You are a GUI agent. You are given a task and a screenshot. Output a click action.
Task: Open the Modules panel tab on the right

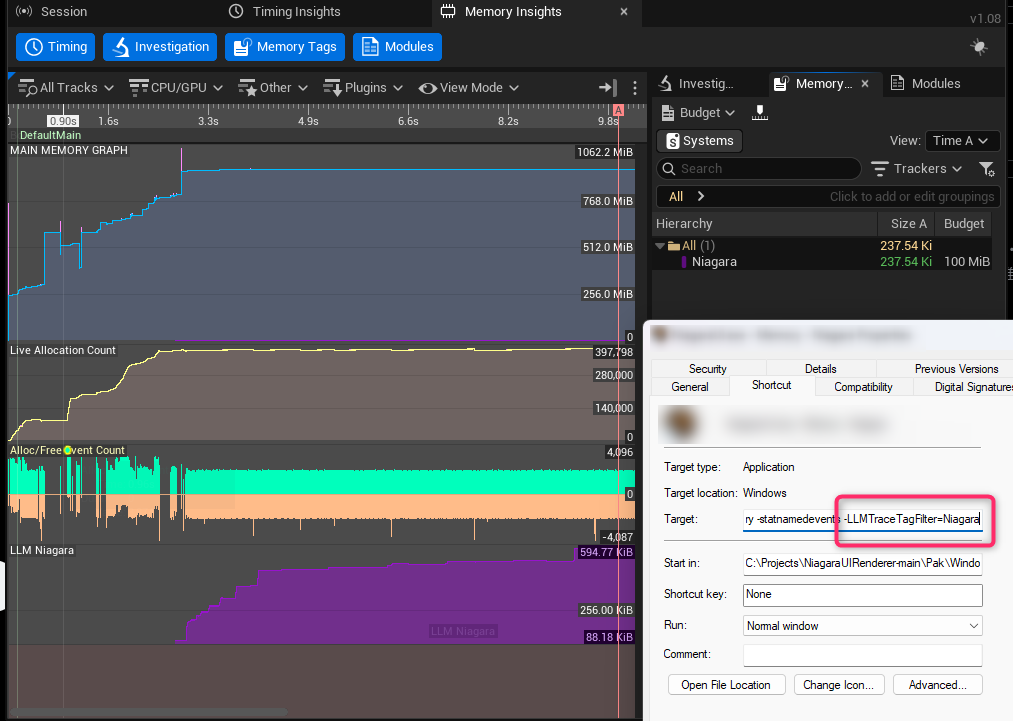[x=926, y=83]
